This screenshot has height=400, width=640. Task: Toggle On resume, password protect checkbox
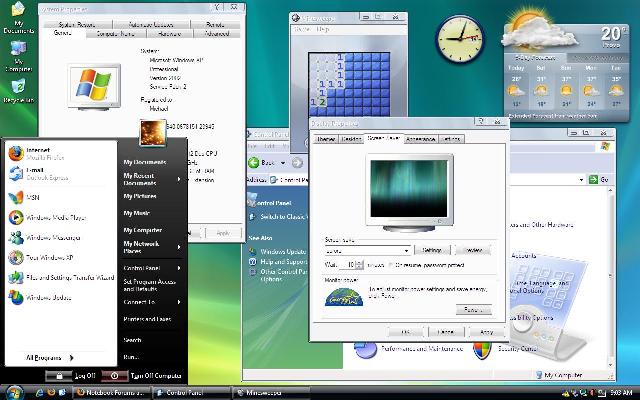click(390, 265)
